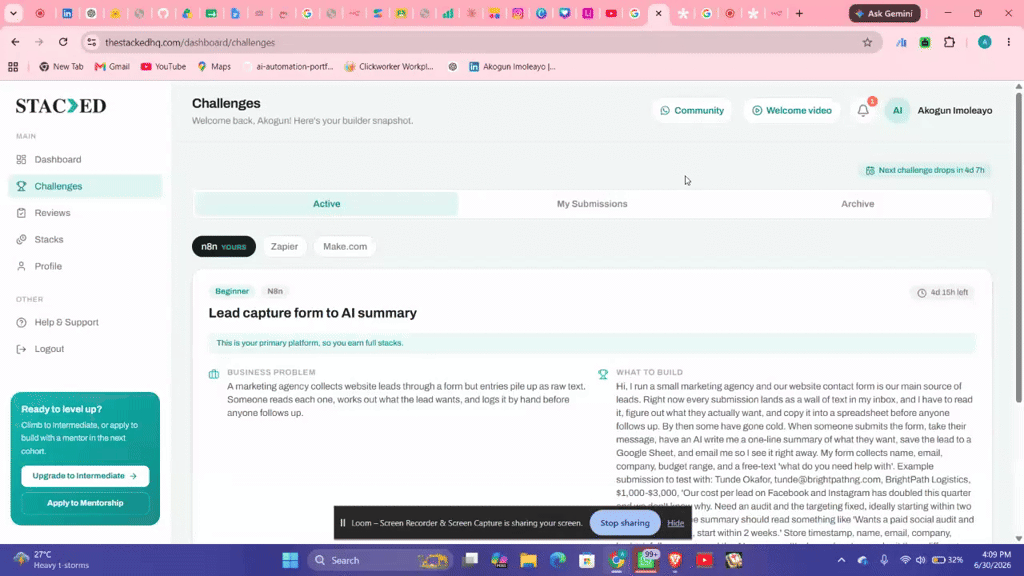Switch to the LinkedIn browser tab

(67, 13)
